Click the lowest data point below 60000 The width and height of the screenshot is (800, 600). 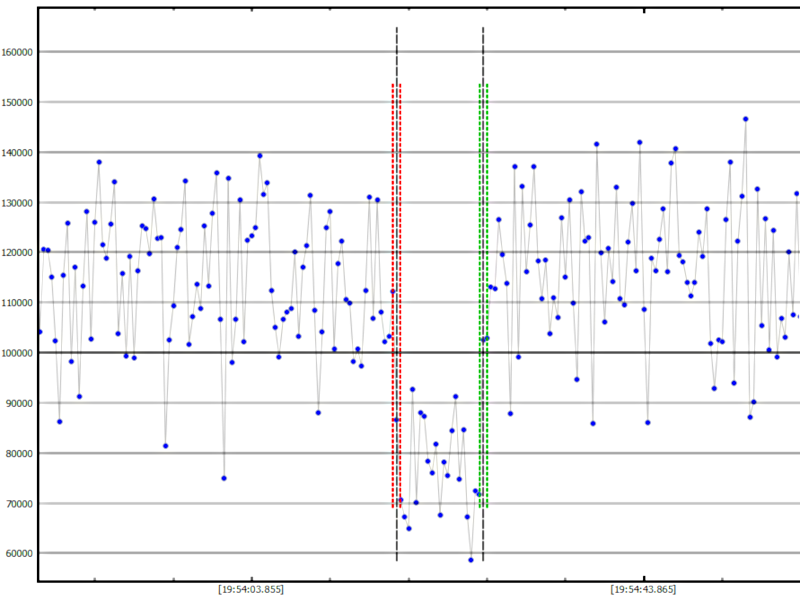point(471,560)
